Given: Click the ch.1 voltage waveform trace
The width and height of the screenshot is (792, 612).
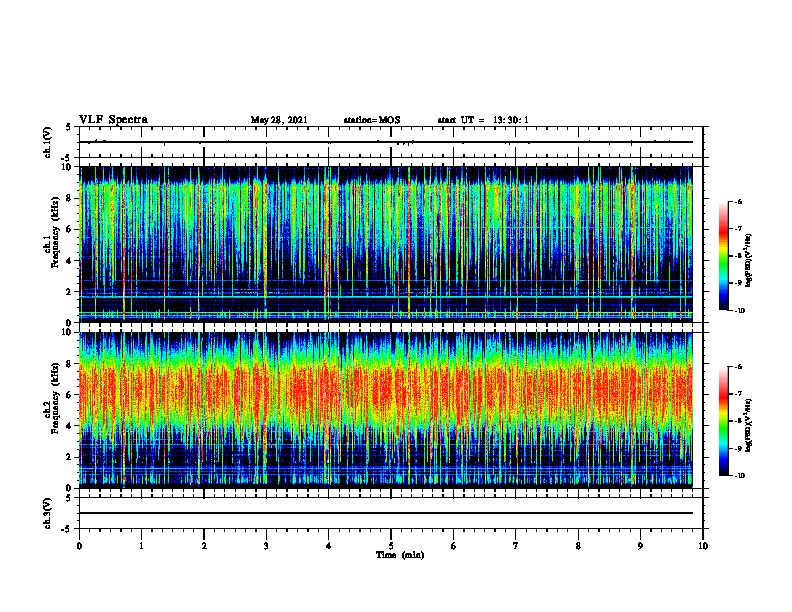Looking at the screenshot, I should (386, 142).
